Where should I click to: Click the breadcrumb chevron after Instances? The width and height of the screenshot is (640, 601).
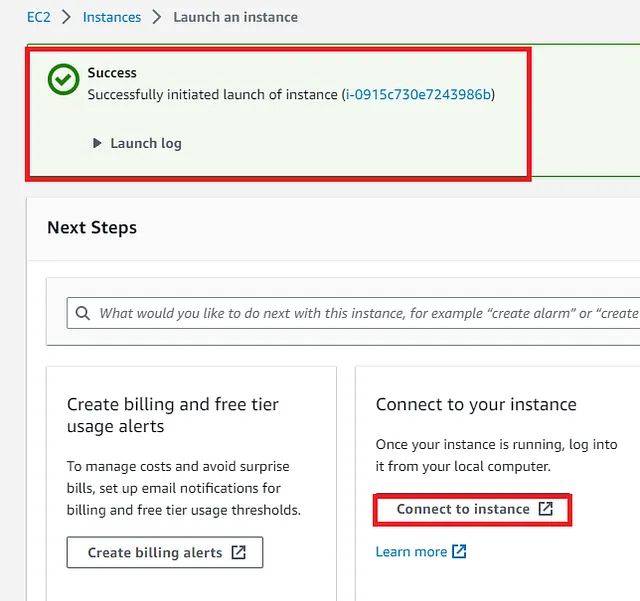point(157,17)
